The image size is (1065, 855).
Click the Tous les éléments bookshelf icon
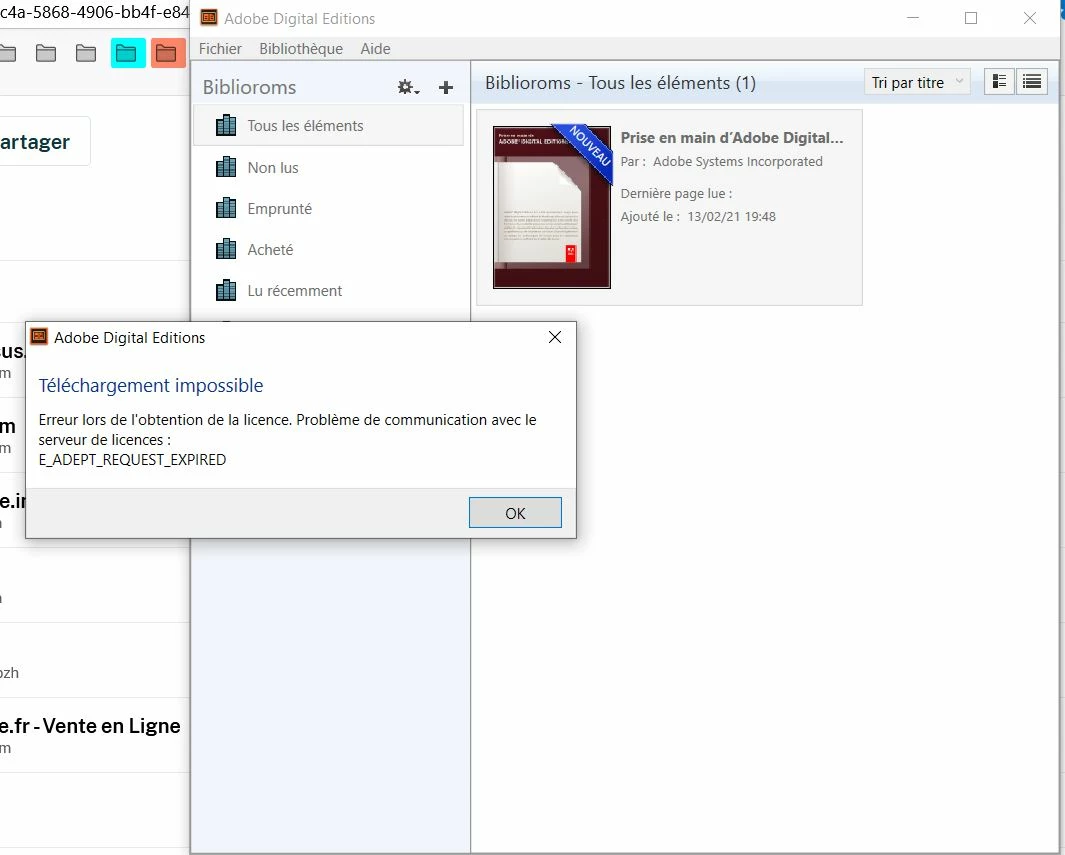[225, 126]
